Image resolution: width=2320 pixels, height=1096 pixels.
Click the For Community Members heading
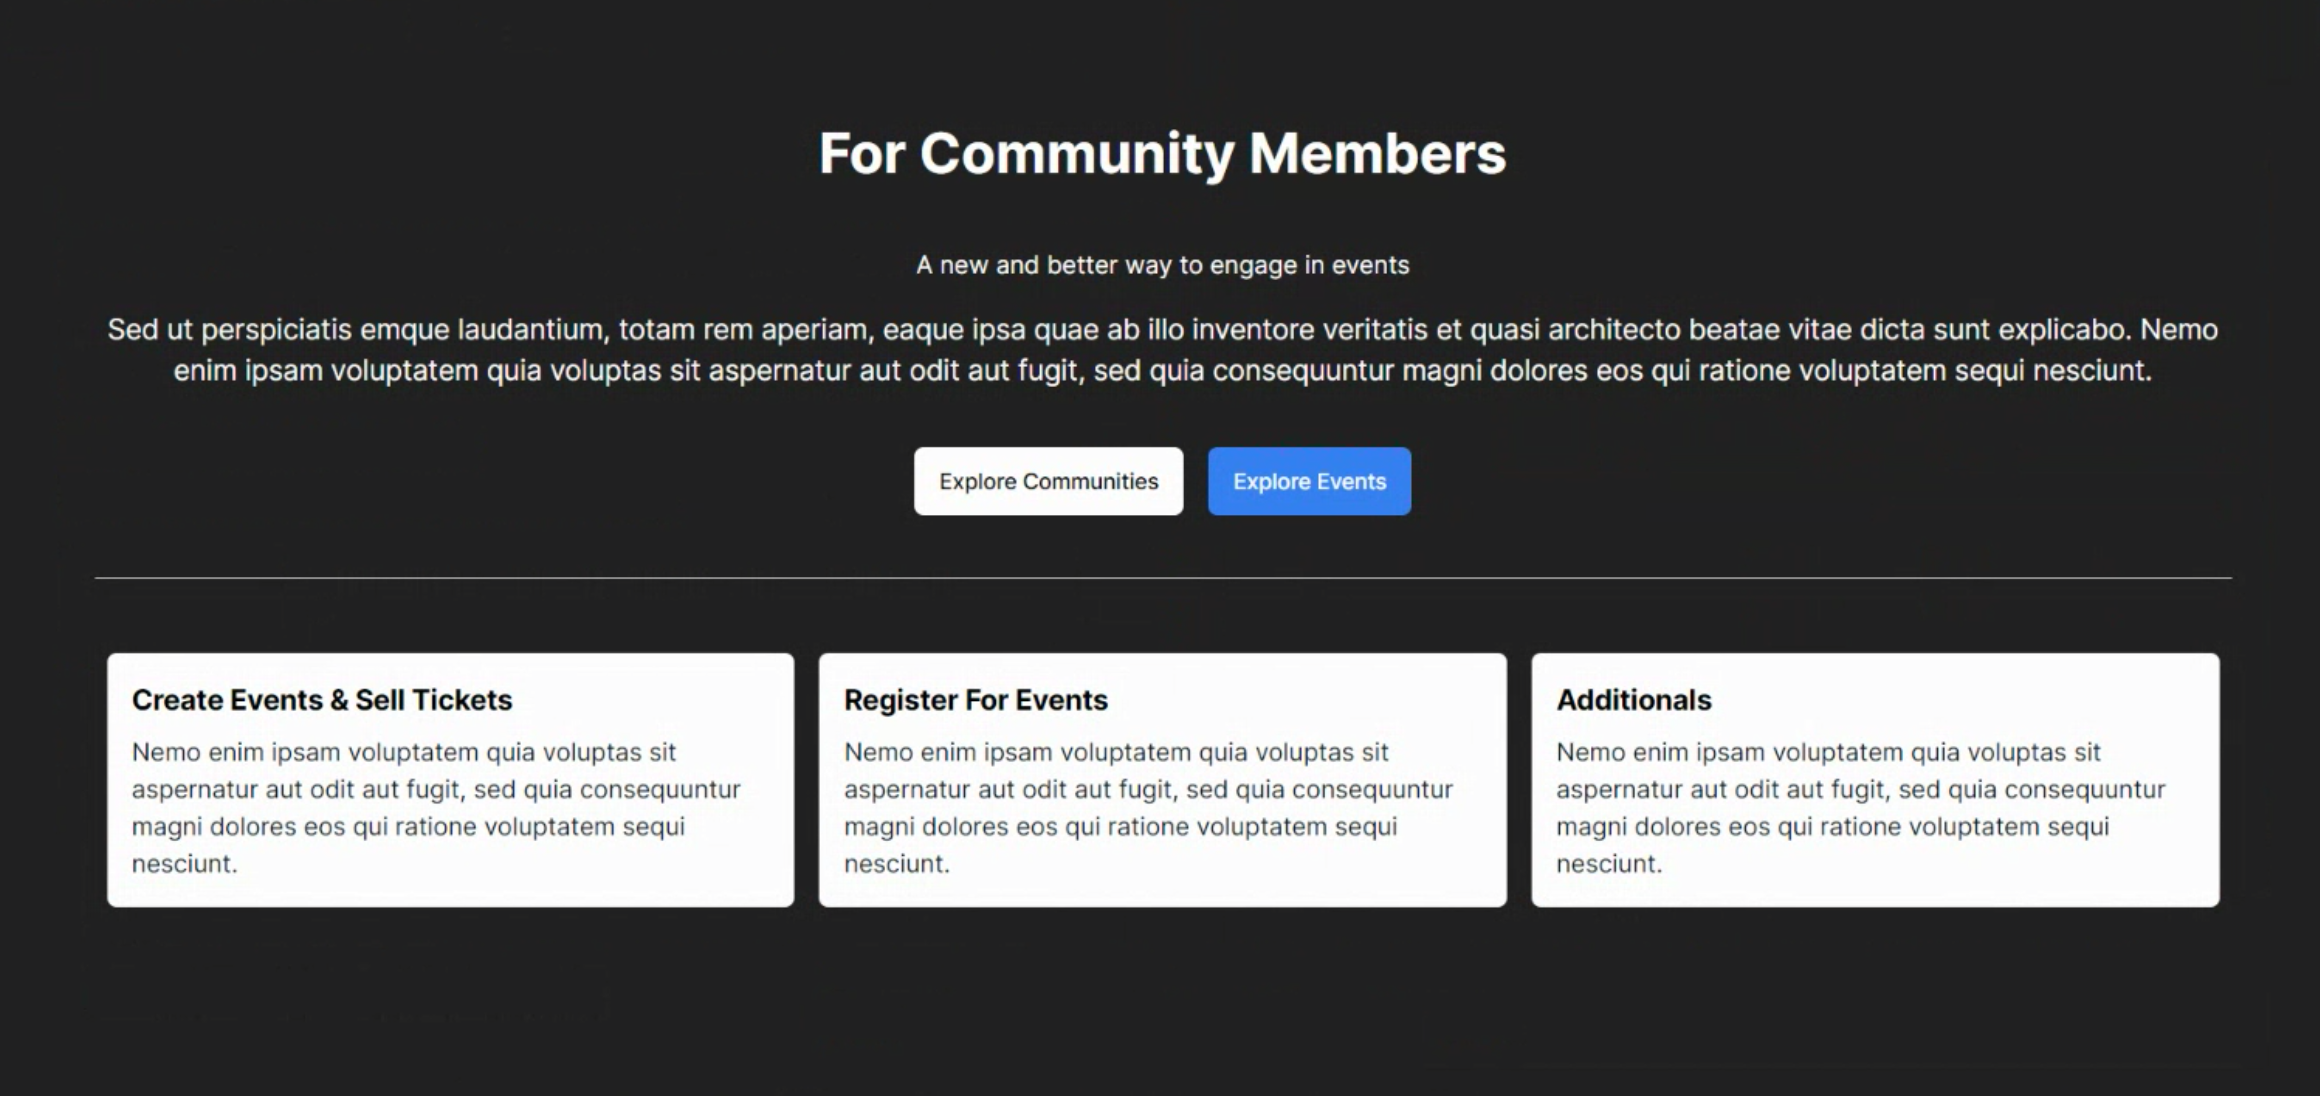1161,153
